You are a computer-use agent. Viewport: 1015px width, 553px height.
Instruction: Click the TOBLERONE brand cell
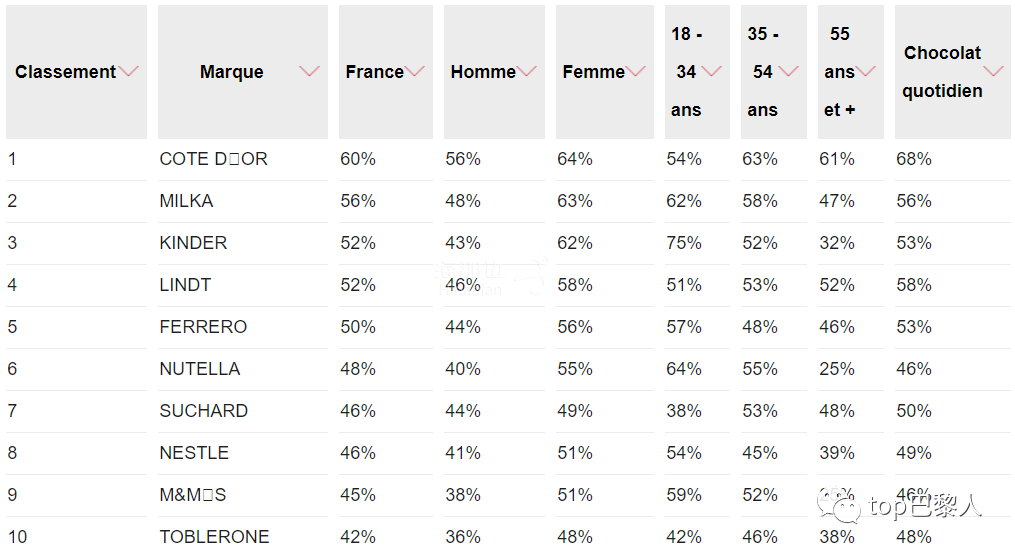tap(214, 537)
